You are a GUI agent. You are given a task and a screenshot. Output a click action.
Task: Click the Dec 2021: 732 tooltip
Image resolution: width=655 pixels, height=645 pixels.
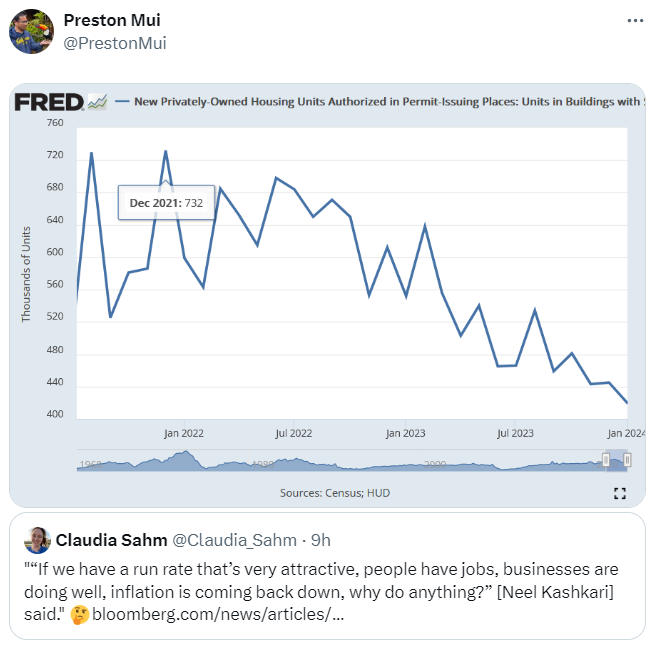pos(166,202)
